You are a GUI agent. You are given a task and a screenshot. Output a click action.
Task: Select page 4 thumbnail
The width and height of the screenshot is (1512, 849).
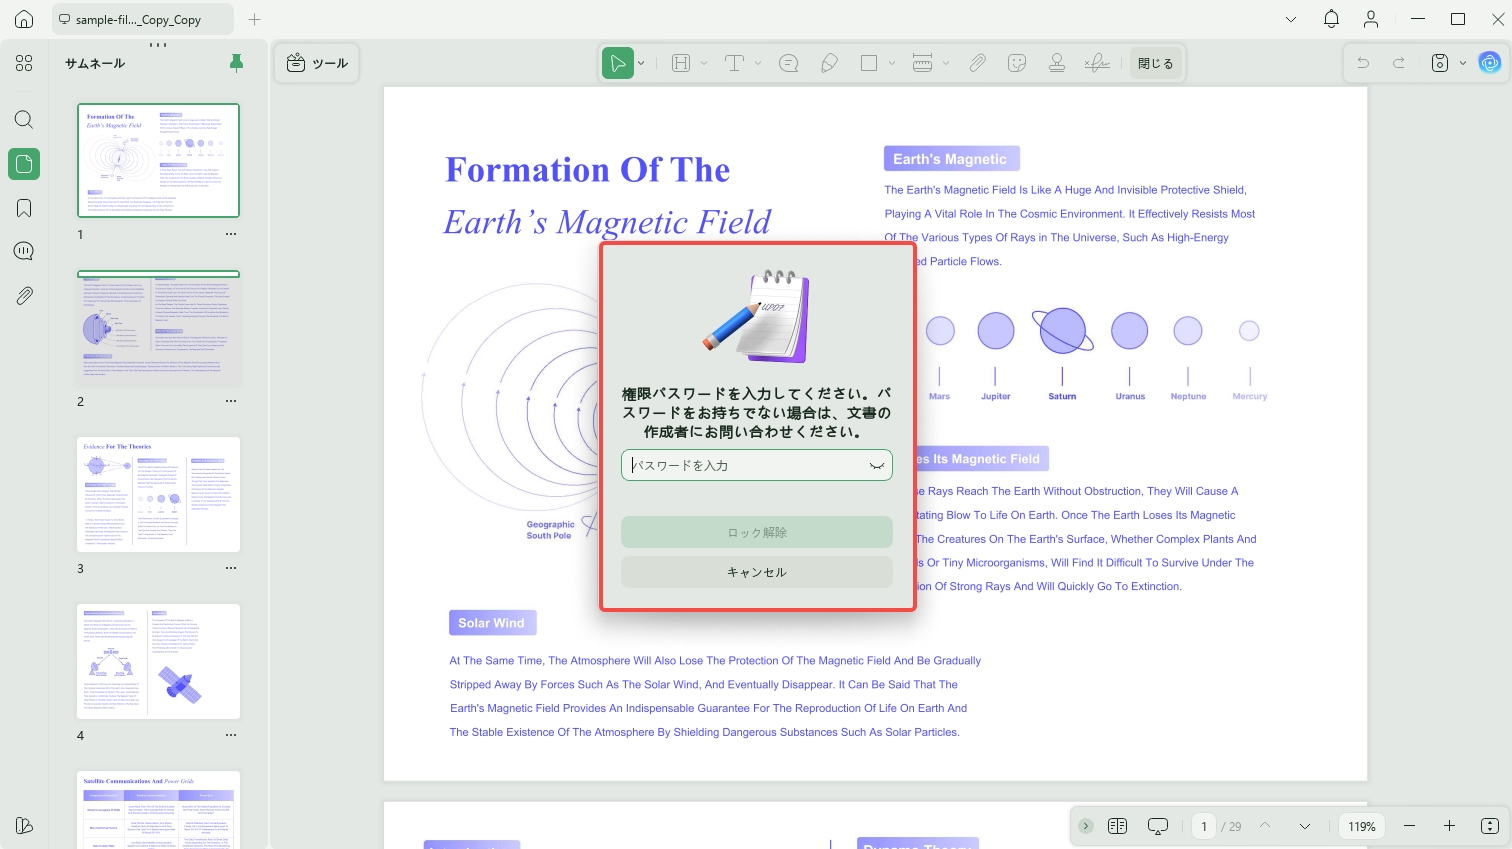coord(159,661)
